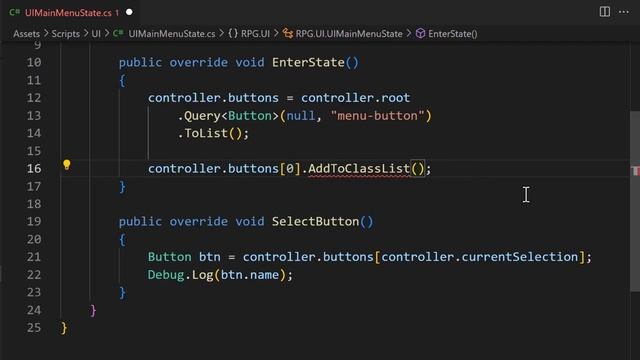Click line number 16 in the gutter

[x=34, y=169]
